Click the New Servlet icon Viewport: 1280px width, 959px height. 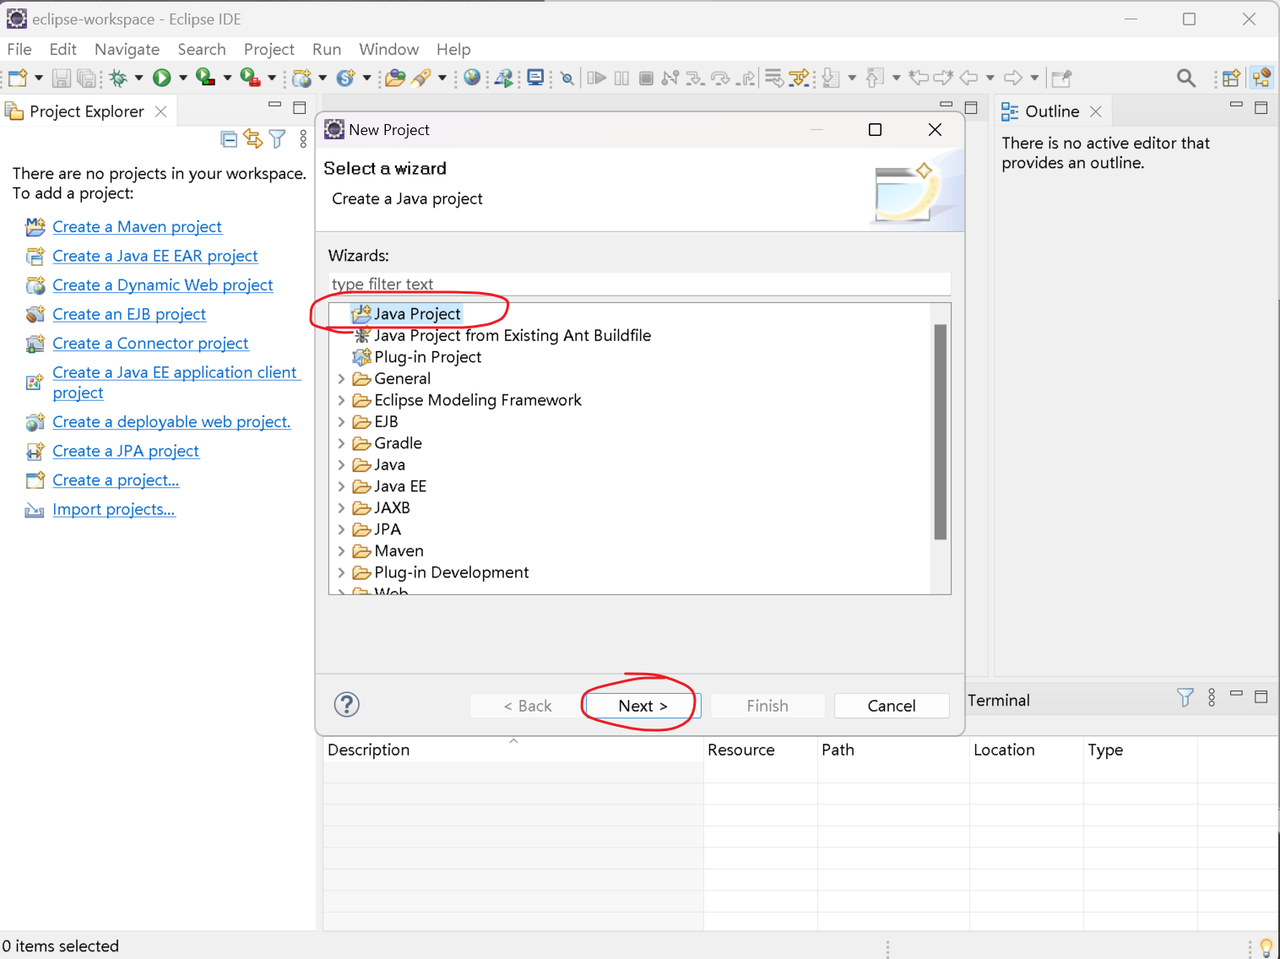click(346, 78)
